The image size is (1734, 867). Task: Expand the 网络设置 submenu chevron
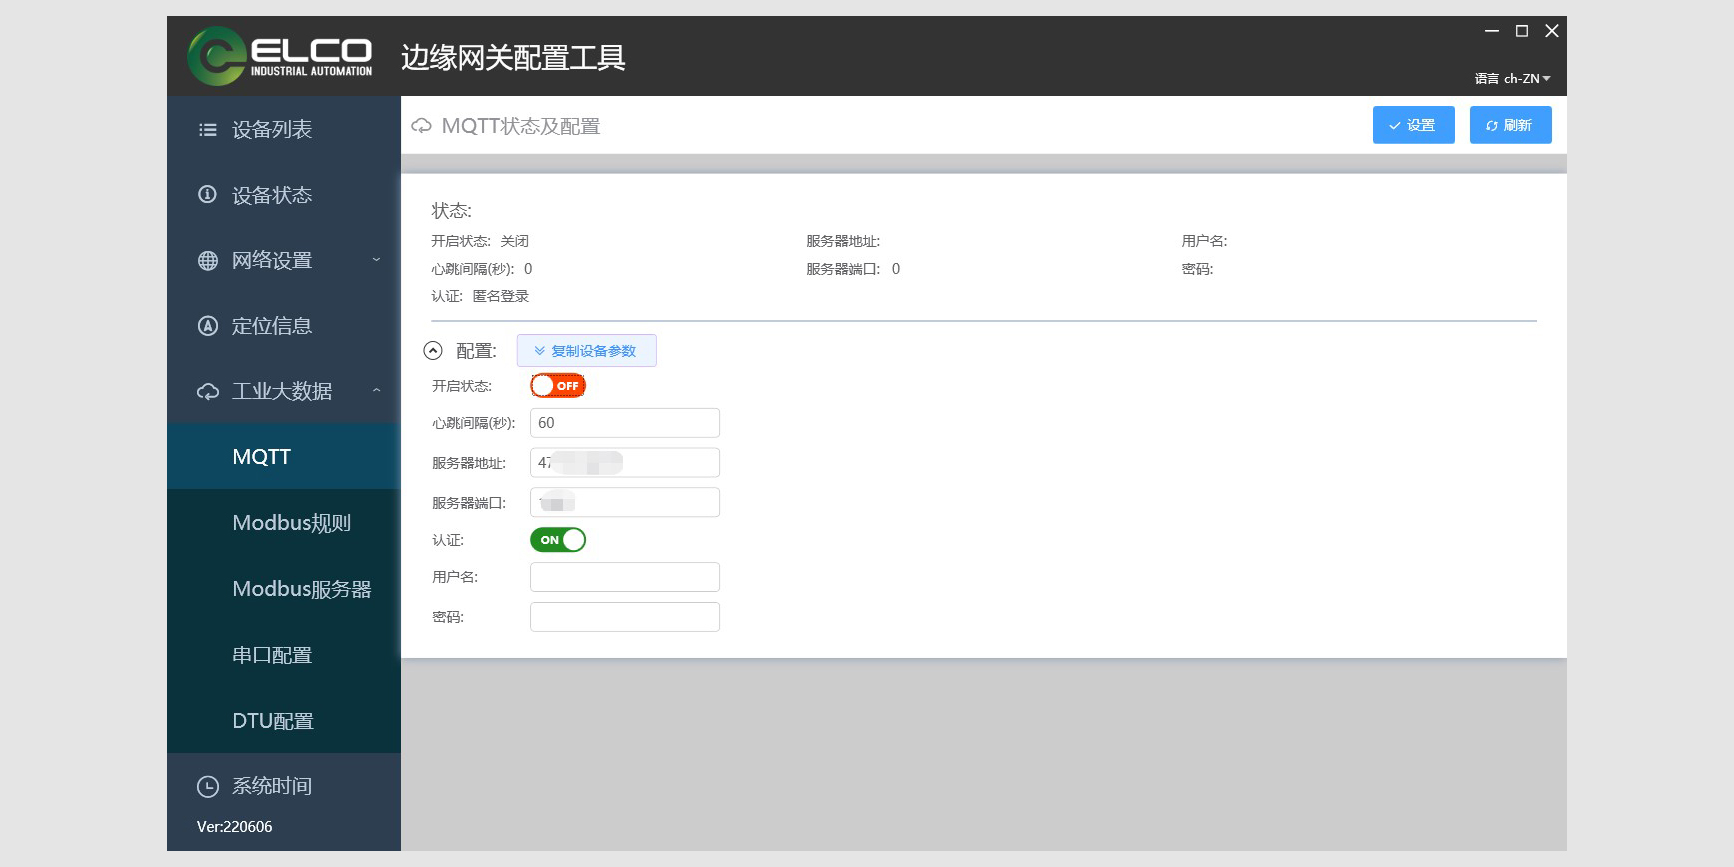[x=376, y=260]
